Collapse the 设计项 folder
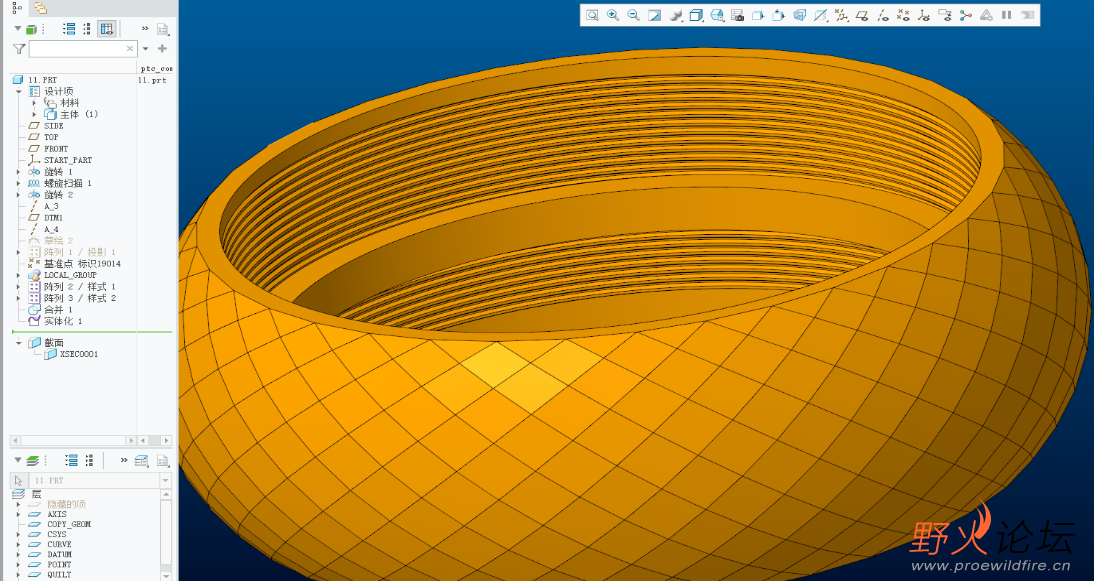The image size is (1095, 582). click(x=19, y=92)
